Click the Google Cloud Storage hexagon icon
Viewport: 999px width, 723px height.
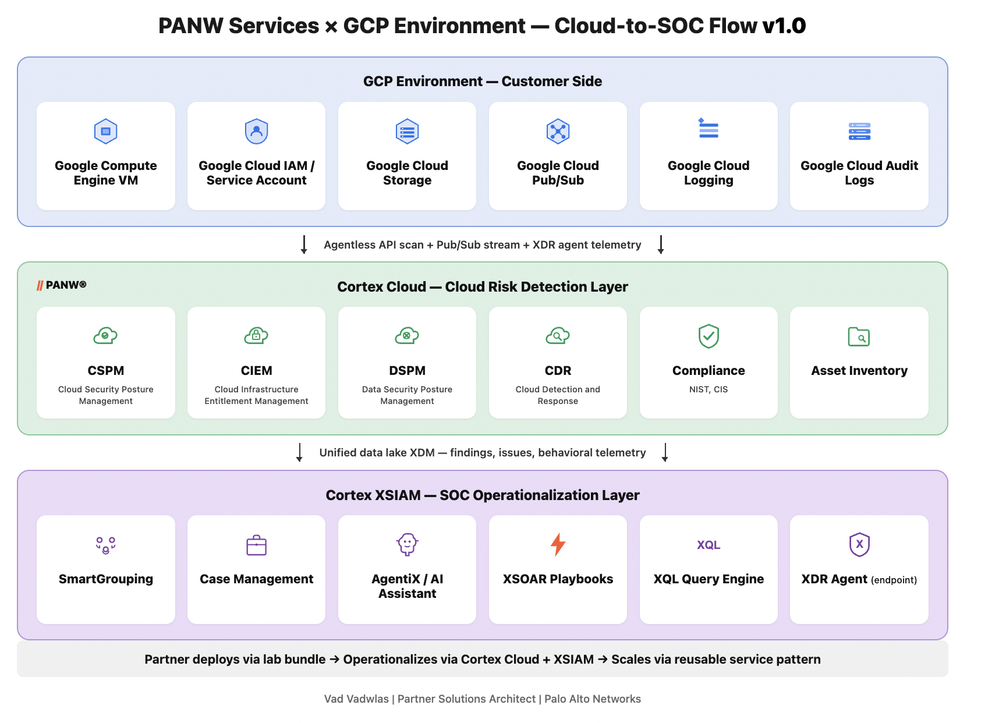(407, 132)
